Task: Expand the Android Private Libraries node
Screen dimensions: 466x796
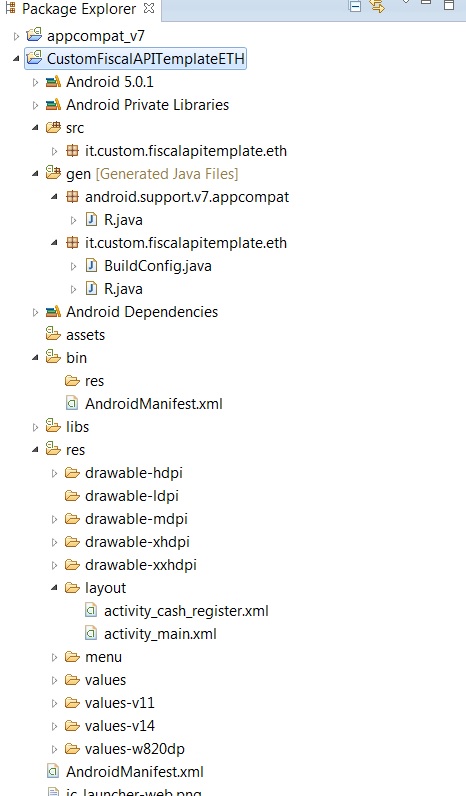Action: point(35,105)
